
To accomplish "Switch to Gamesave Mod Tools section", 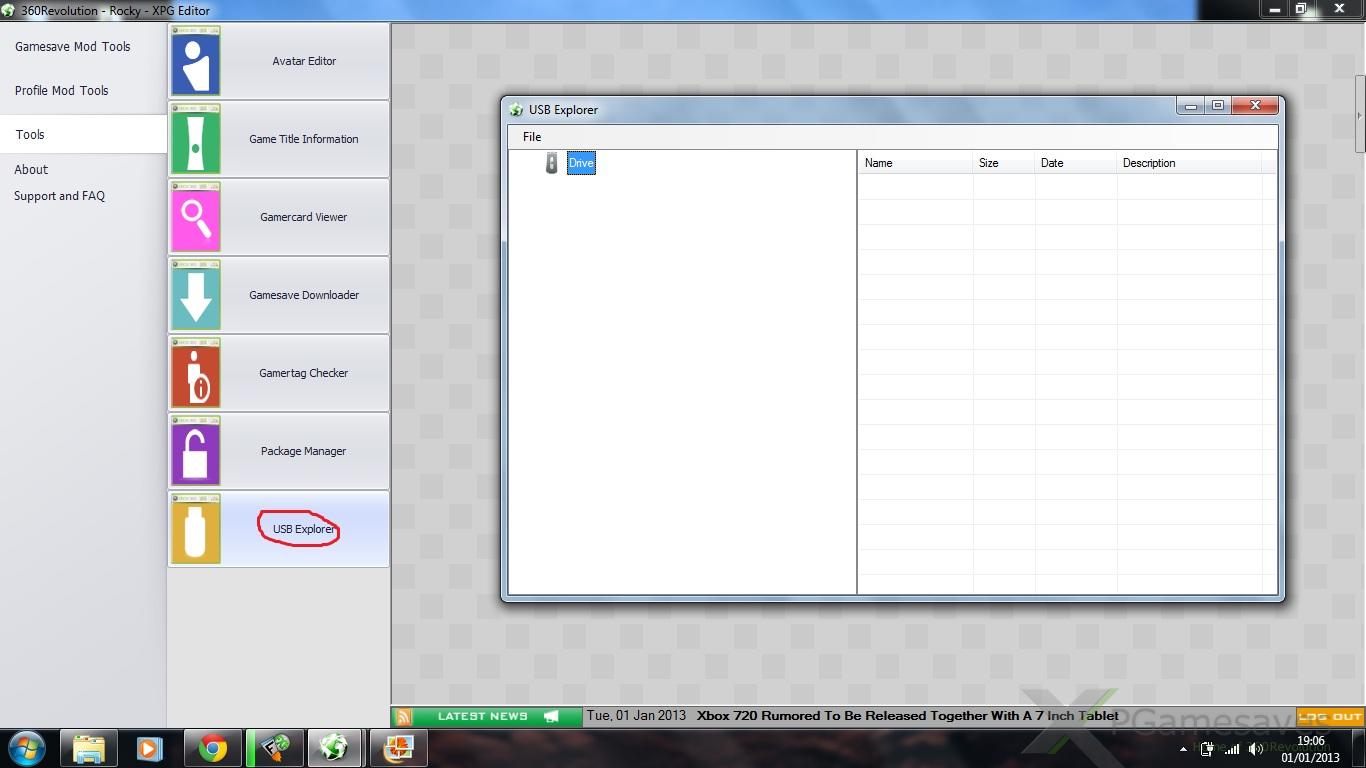I will coord(73,47).
